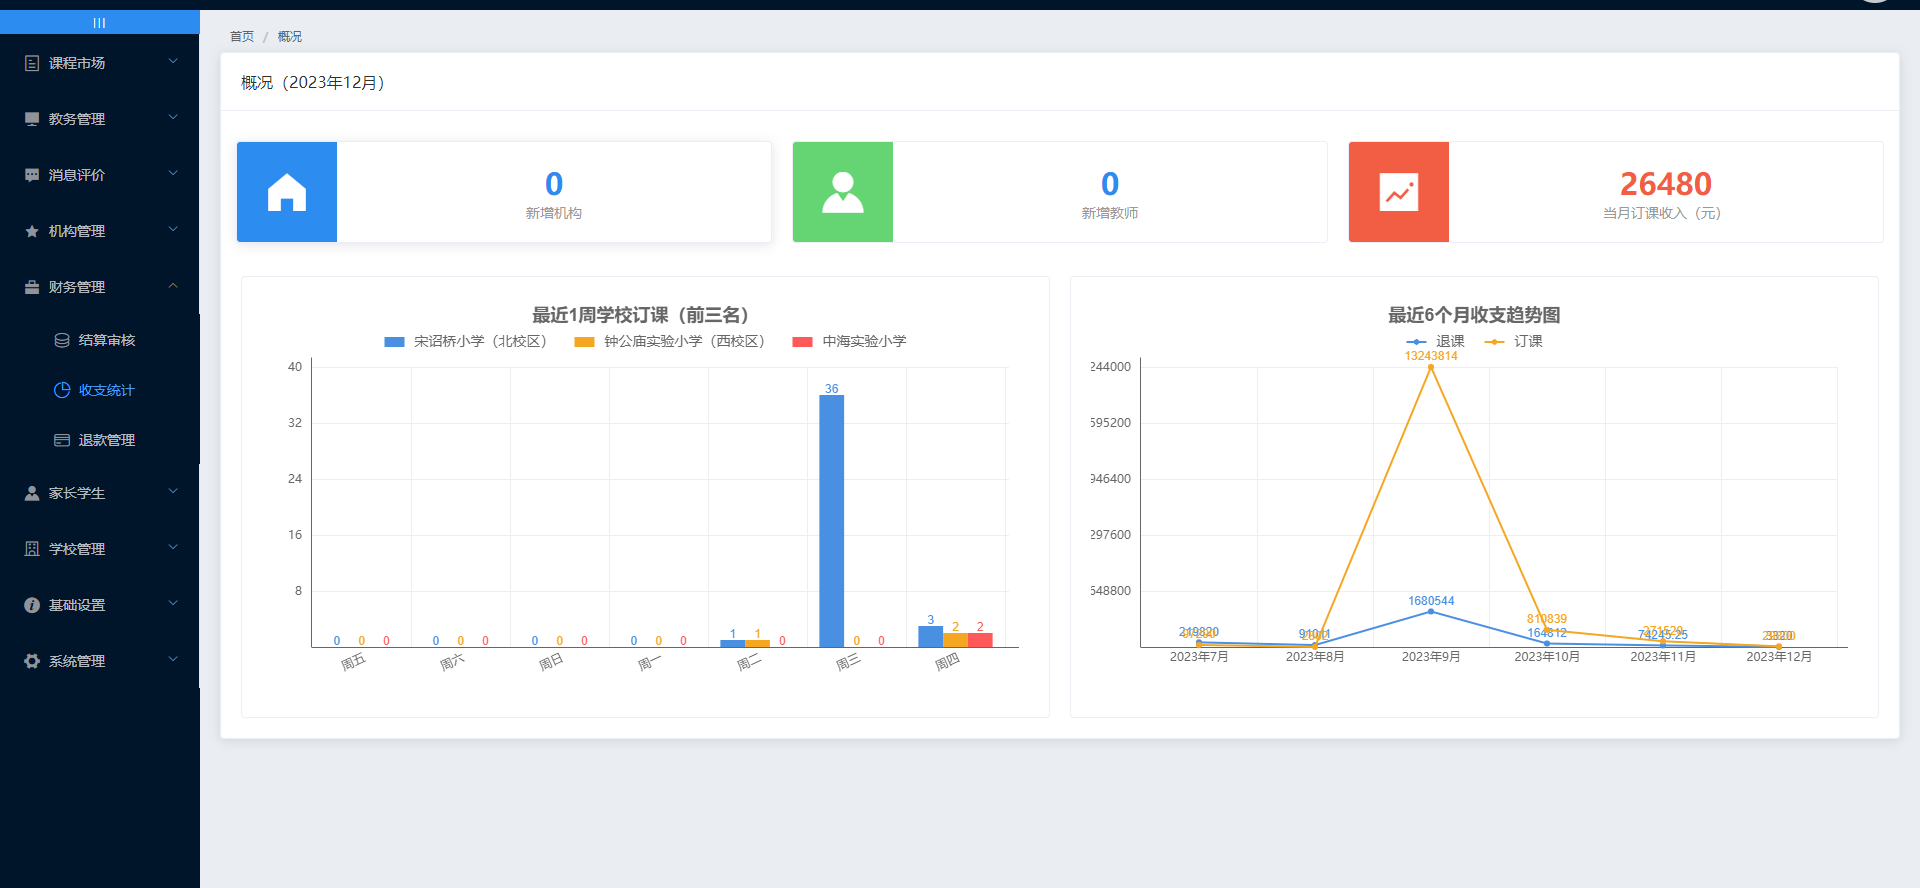Click the 2023年12月 axis label
This screenshot has width=1920, height=888.
pos(1779,657)
